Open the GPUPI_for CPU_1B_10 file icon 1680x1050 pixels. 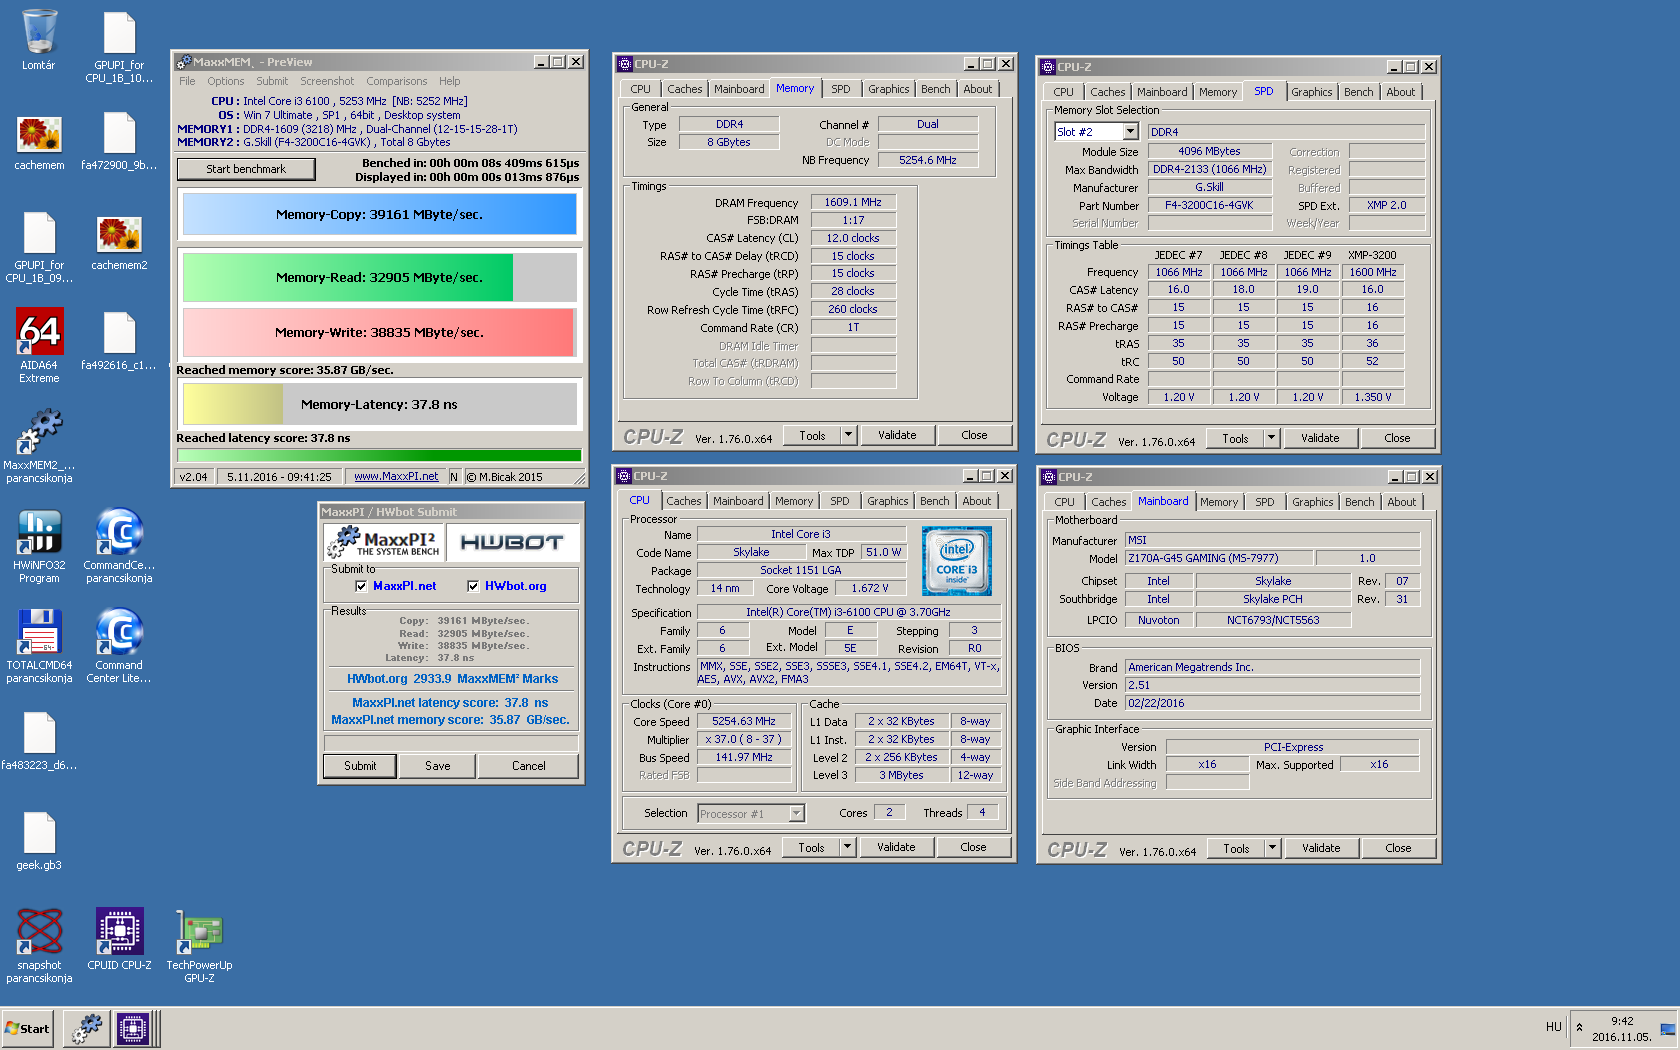[119, 47]
